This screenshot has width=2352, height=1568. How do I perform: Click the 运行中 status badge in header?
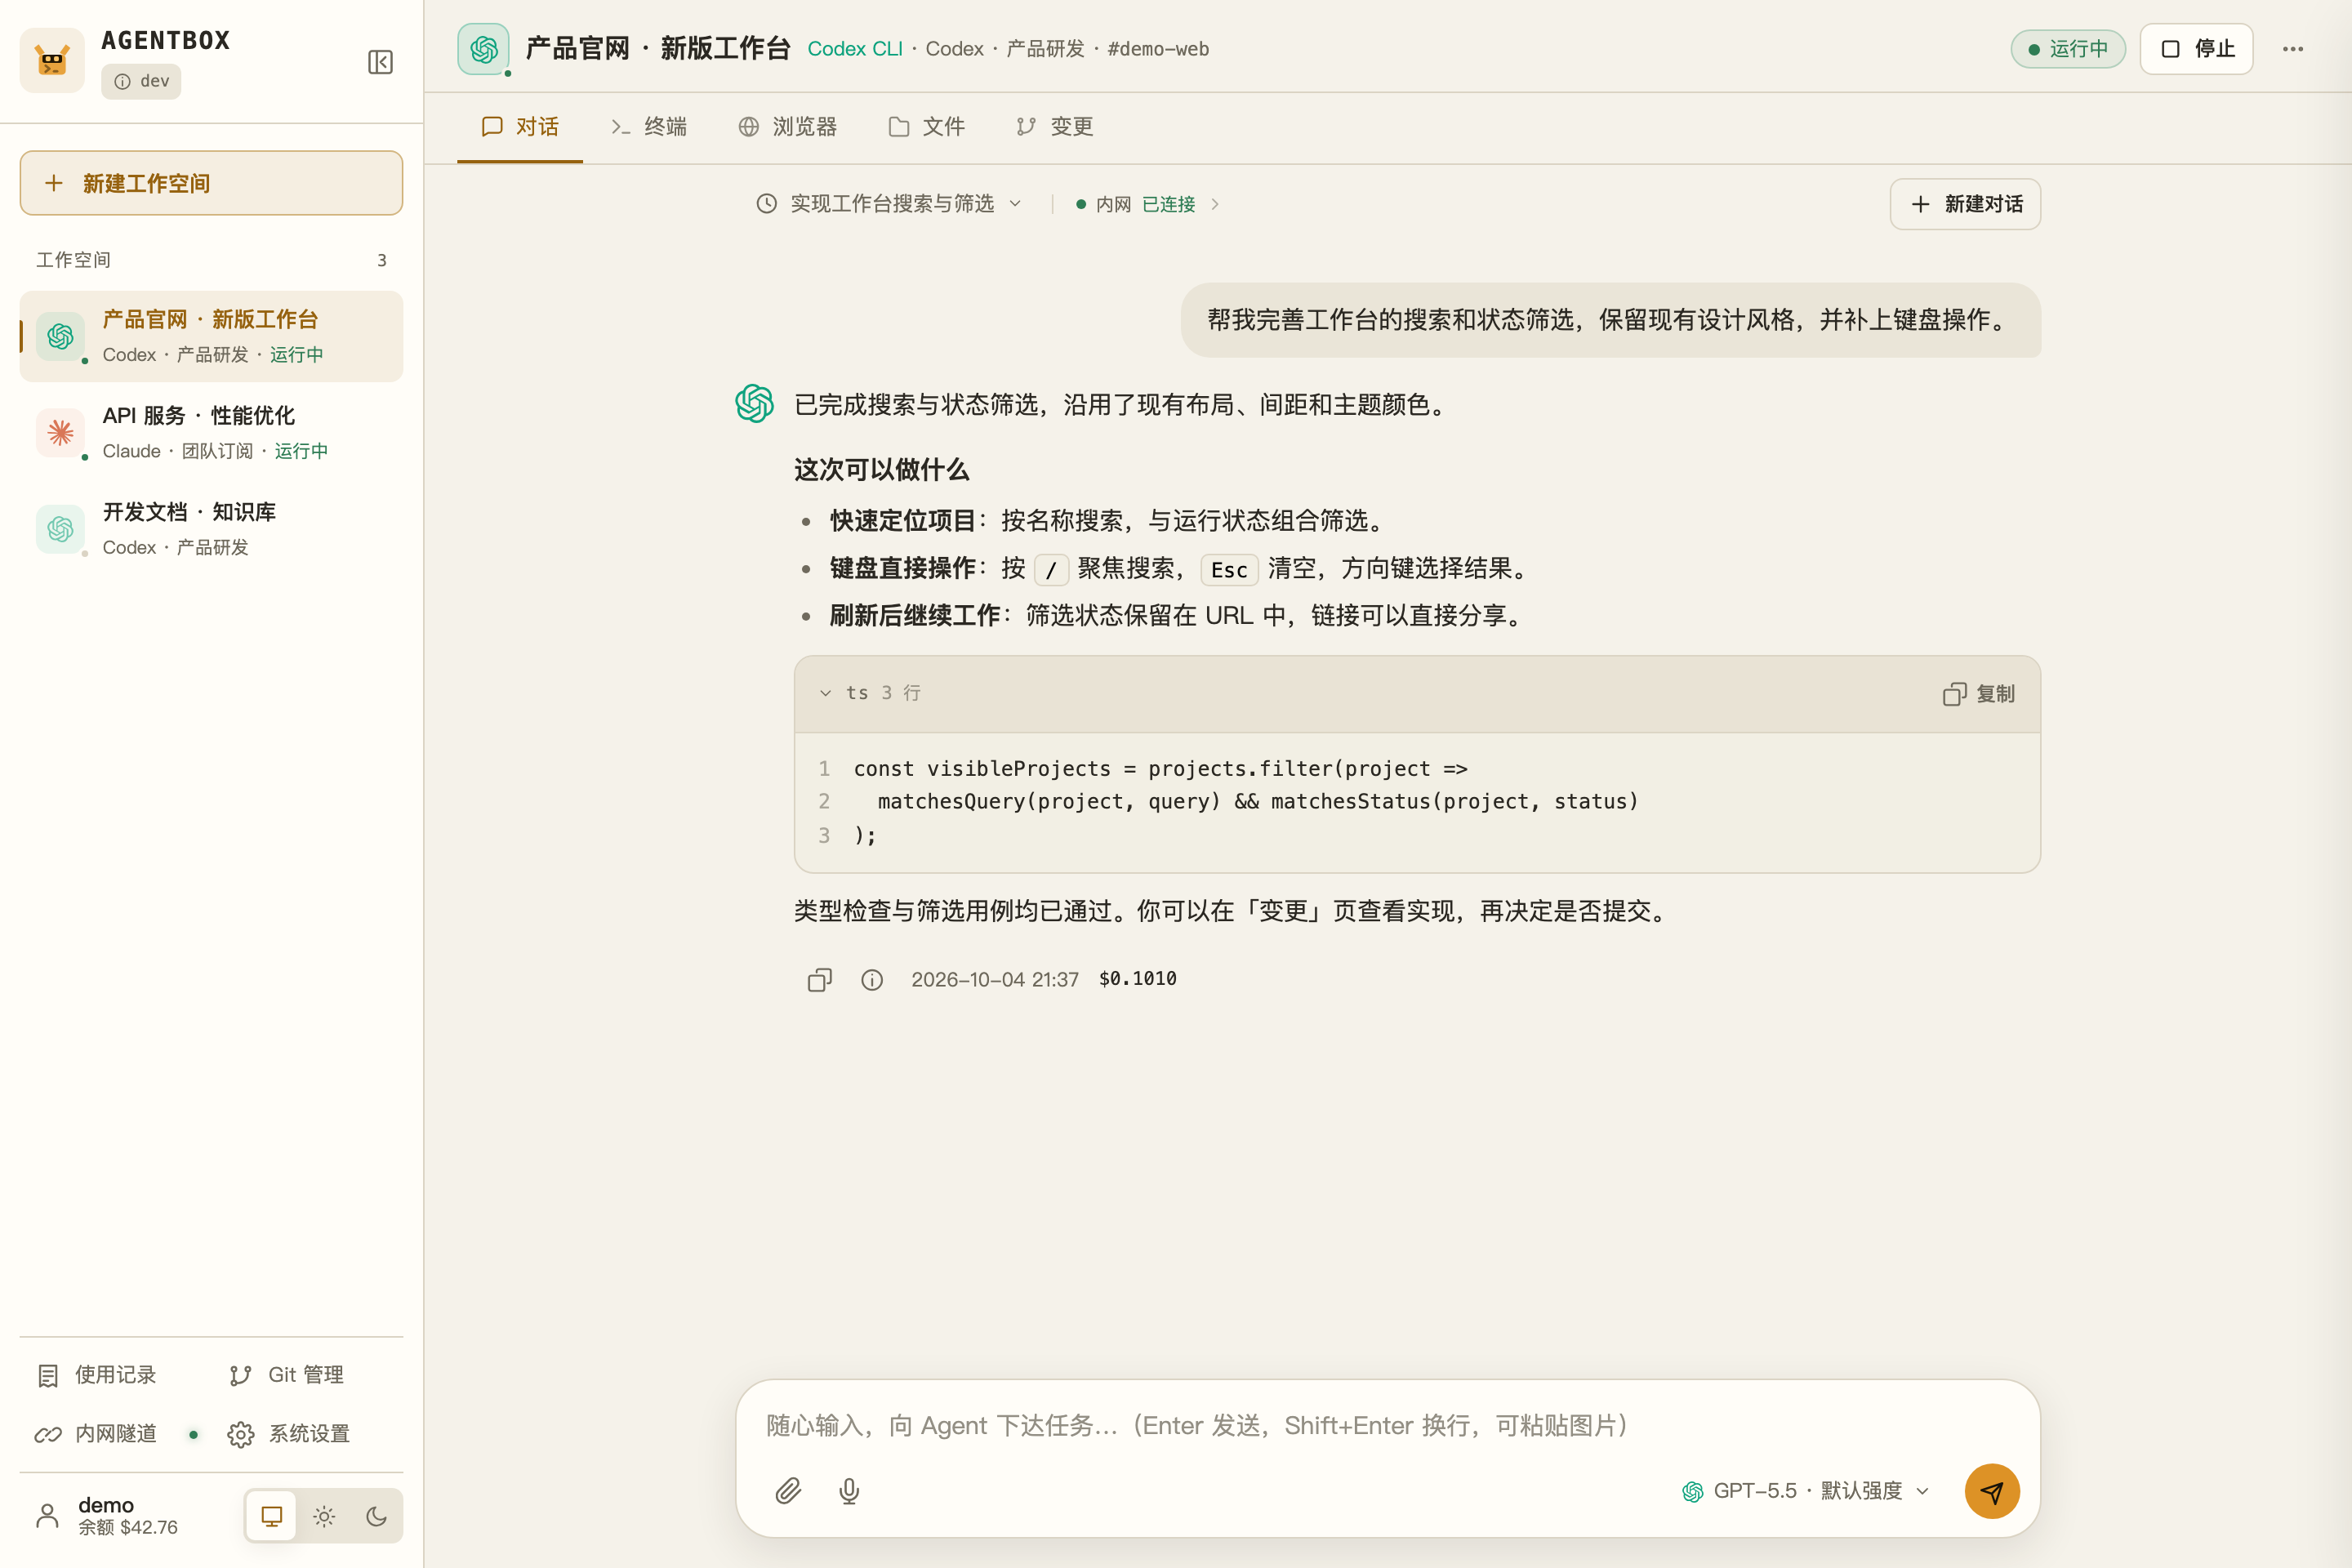click(x=2068, y=49)
